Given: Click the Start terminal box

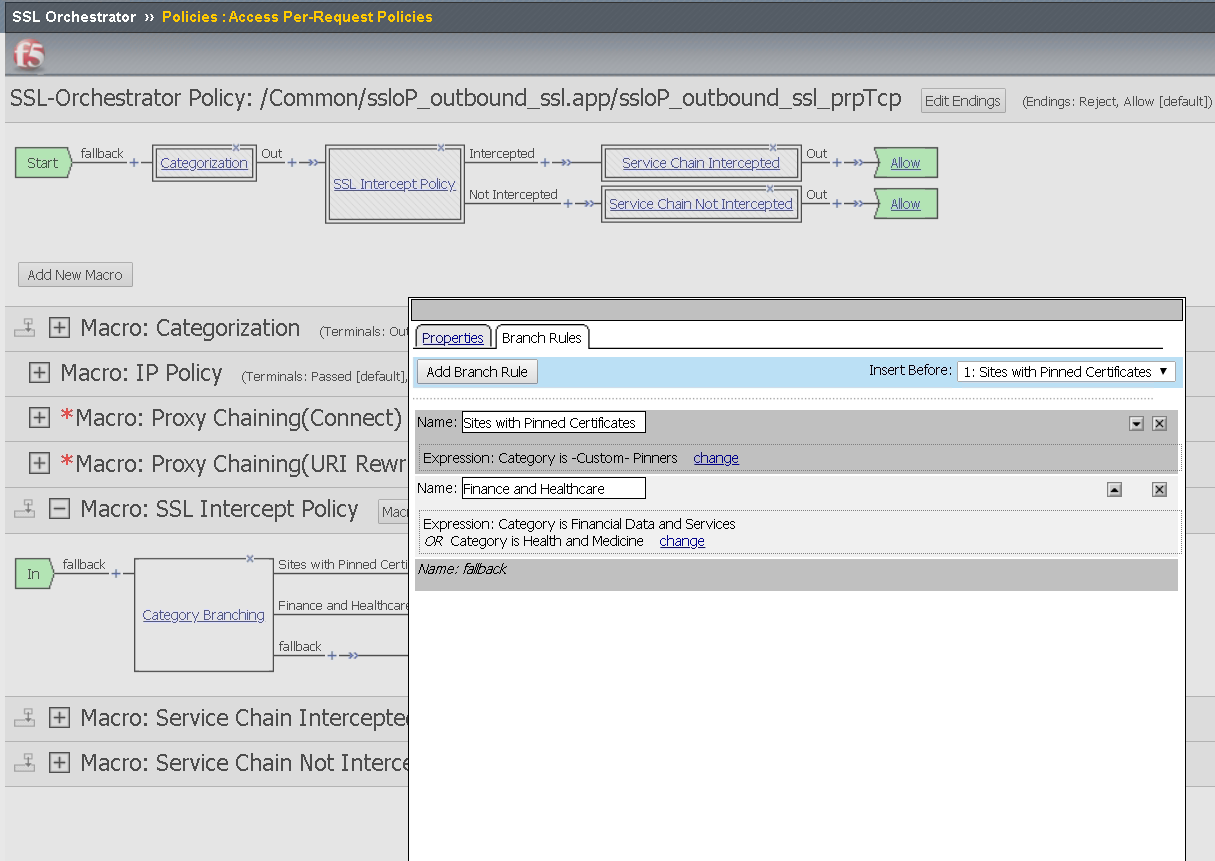Looking at the screenshot, I should [x=43, y=163].
